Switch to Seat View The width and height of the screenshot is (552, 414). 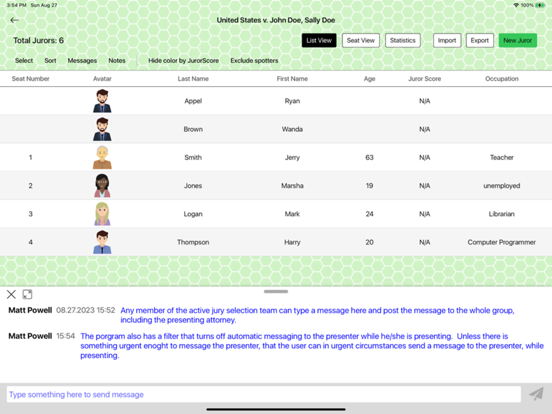[x=361, y=40]
